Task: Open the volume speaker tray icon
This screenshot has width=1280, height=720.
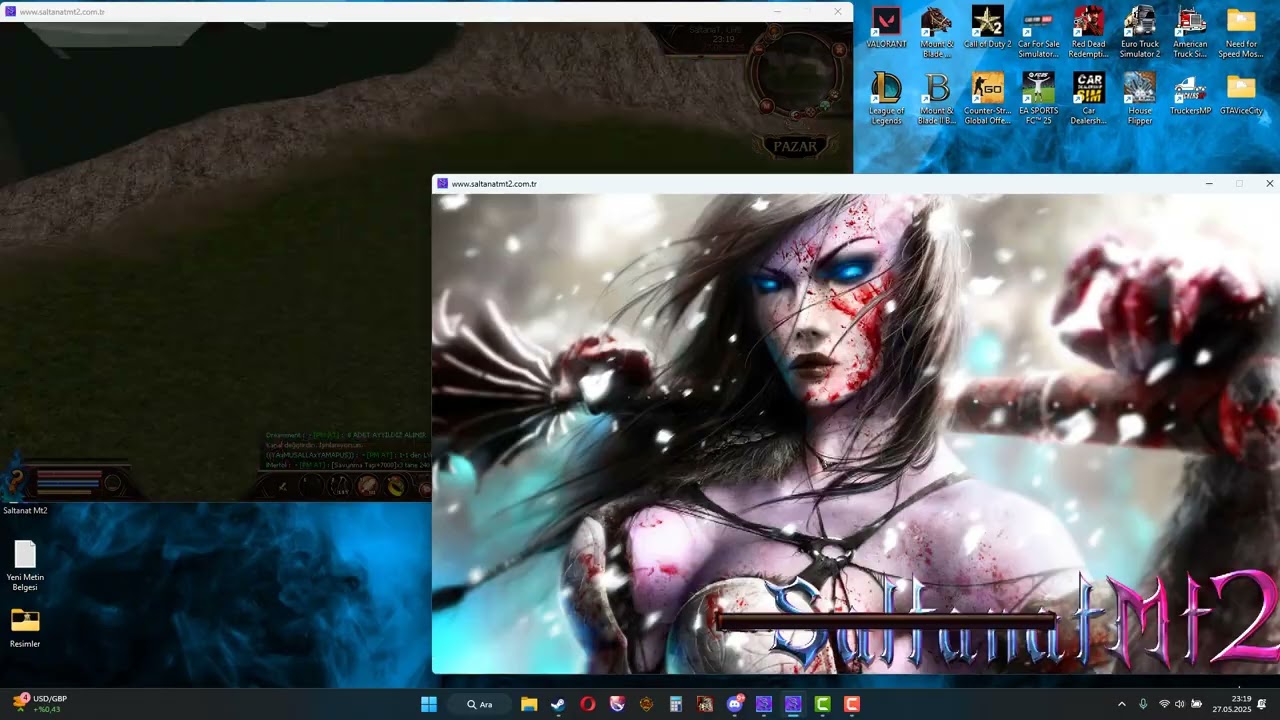Action: (1180, 704)
